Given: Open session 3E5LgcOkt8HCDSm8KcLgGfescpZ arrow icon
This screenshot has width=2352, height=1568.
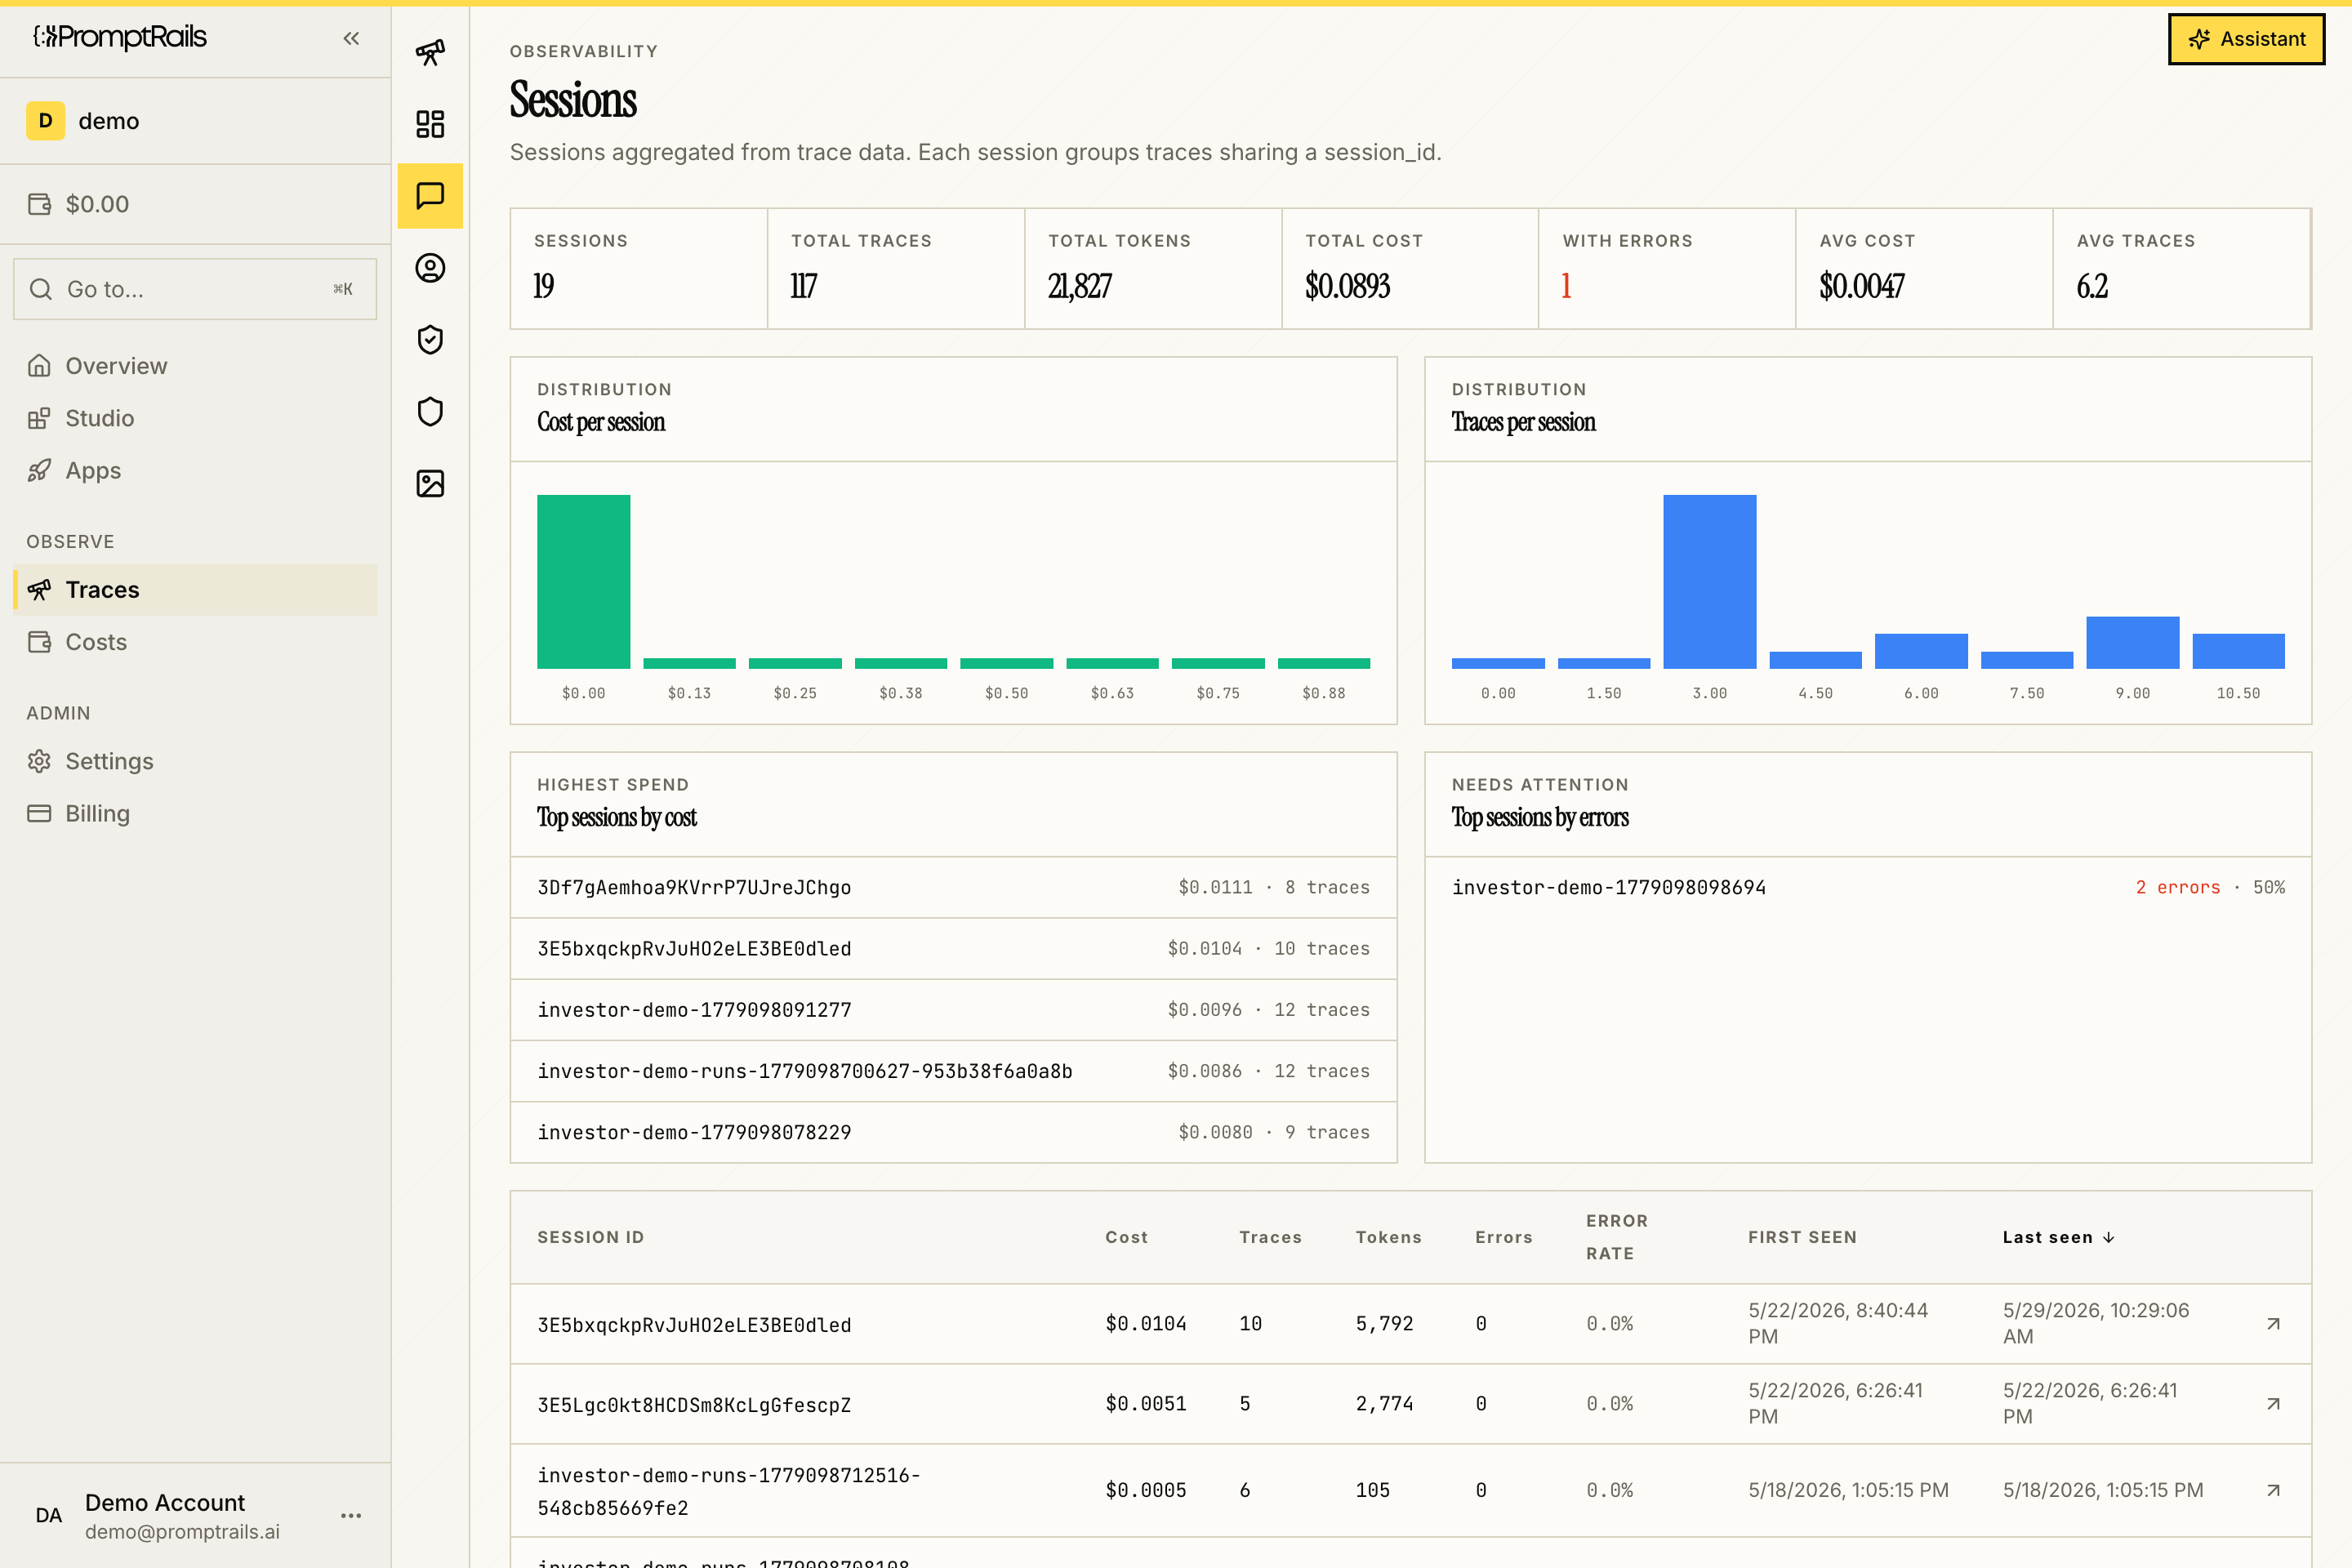Looking at the screenshot, I should click(2273, 1404).
